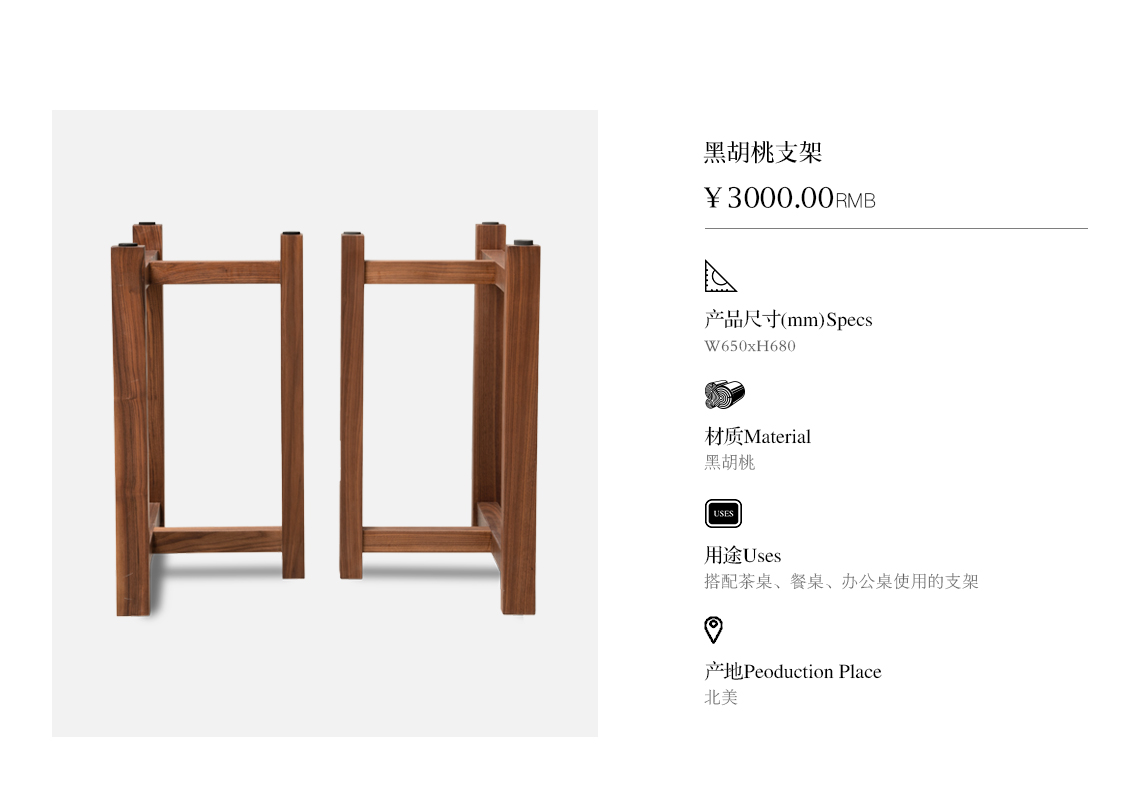Click the ¥3000.00 price text
Viewport: 1140px width, 807px height.
(768, 198)
